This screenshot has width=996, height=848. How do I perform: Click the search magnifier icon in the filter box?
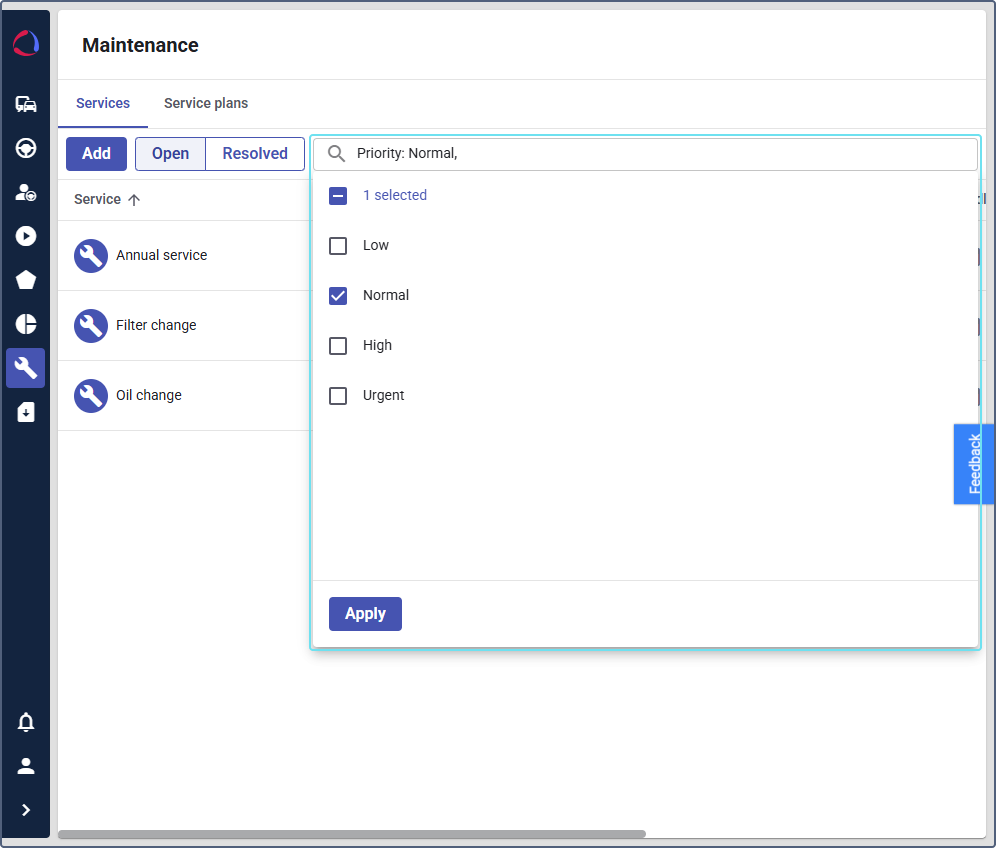(x=336, y=154)
